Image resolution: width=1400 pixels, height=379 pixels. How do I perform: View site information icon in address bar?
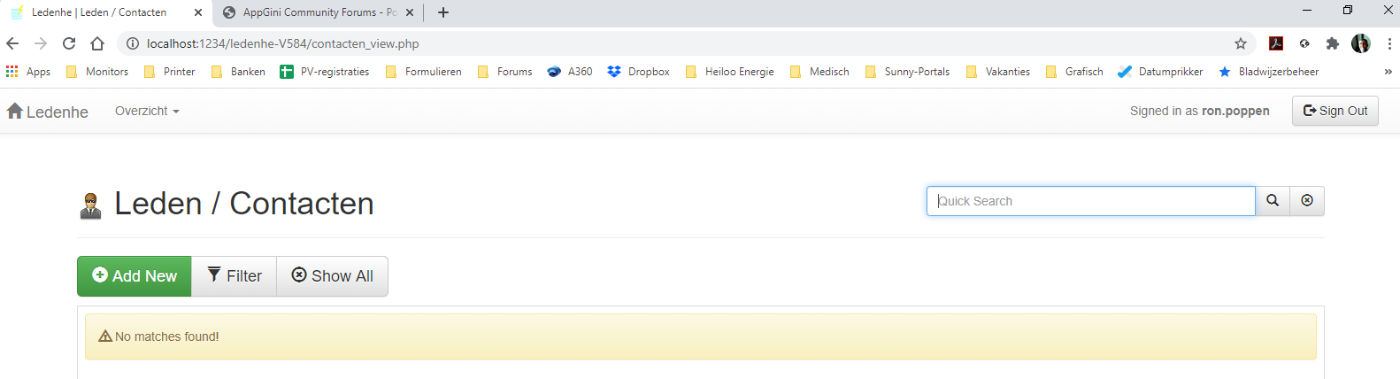131,44
